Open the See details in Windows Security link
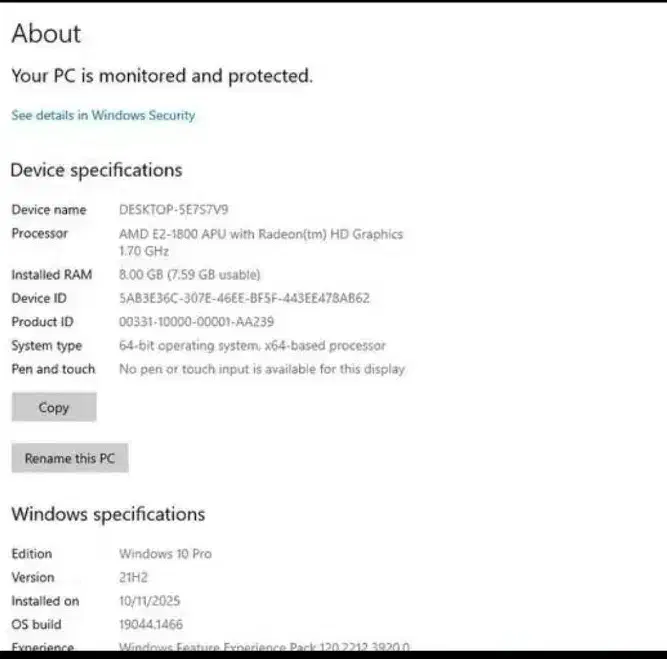 tap(103, 115)
